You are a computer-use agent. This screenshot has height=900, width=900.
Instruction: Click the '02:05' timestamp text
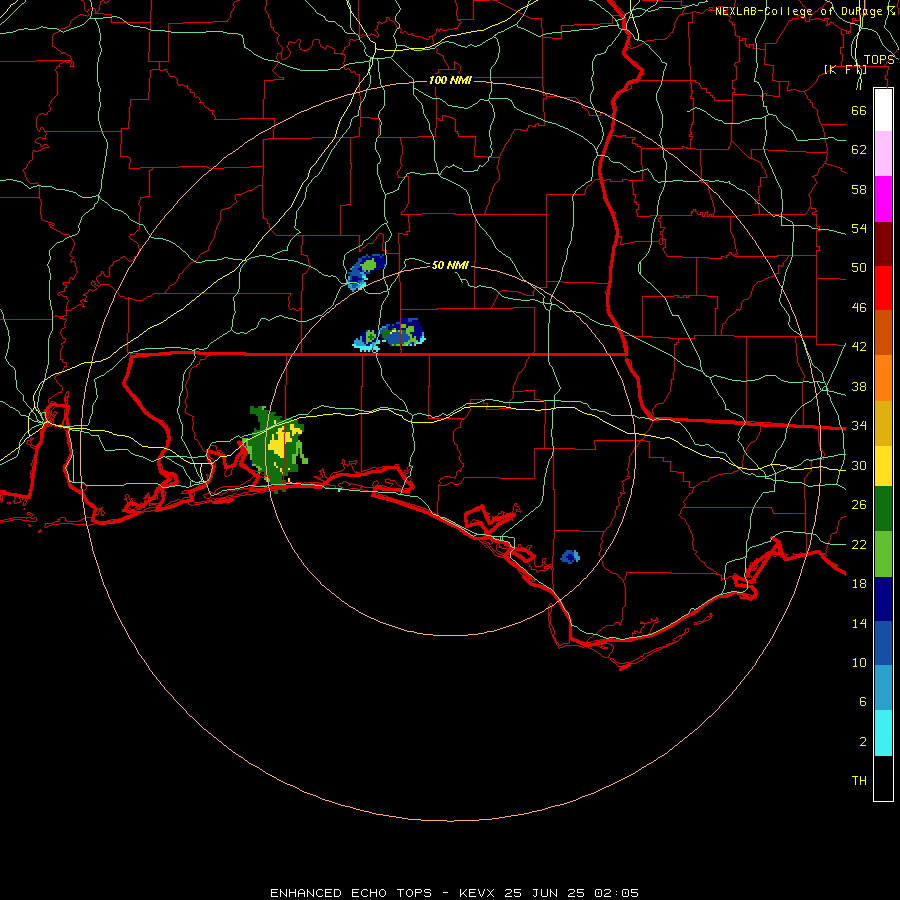coord(616,893)
